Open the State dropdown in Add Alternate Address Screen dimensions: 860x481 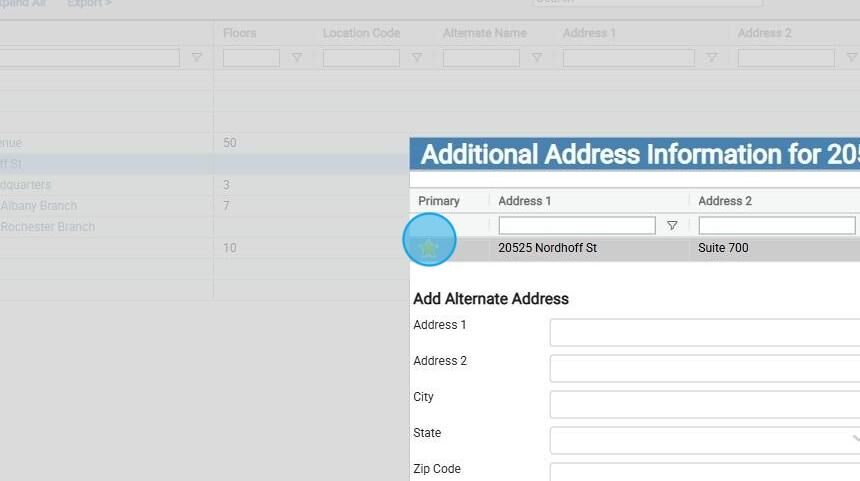tap(705, 440)
